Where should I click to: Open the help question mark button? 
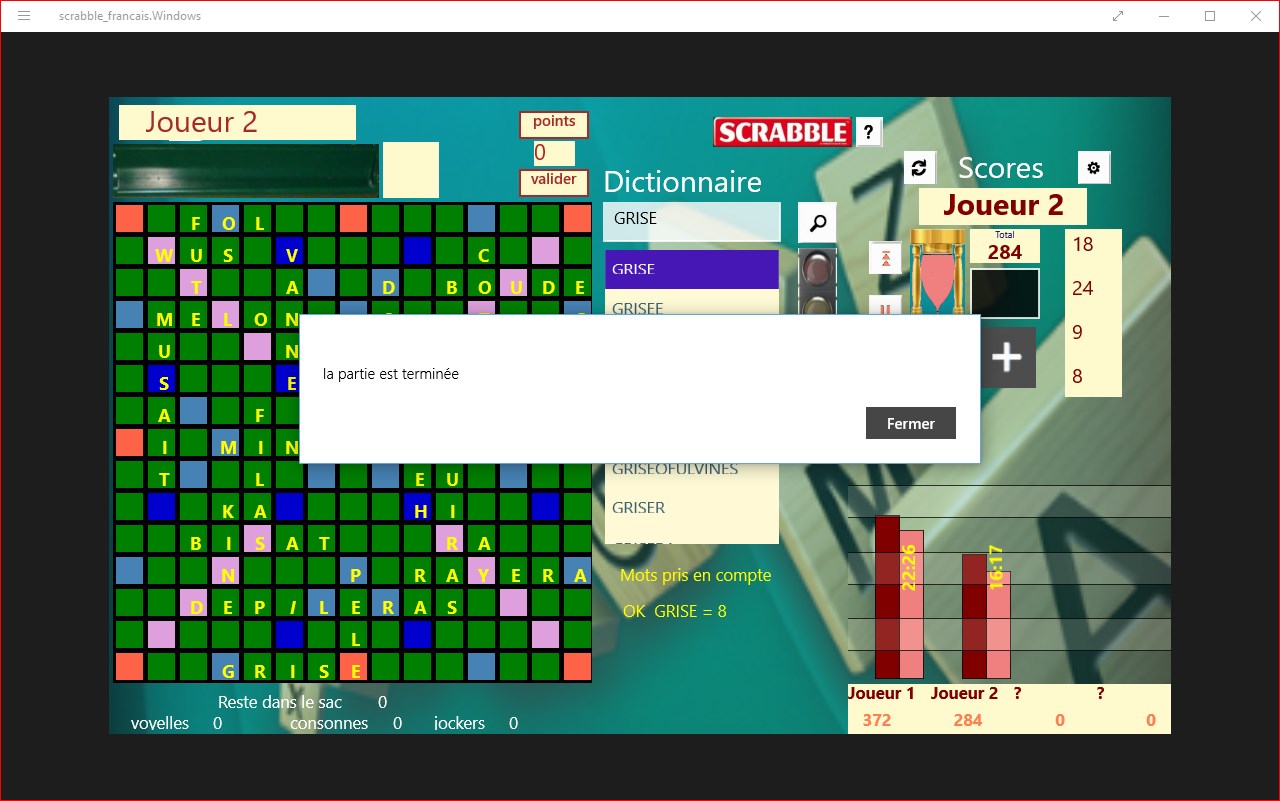tap(869, 131)
